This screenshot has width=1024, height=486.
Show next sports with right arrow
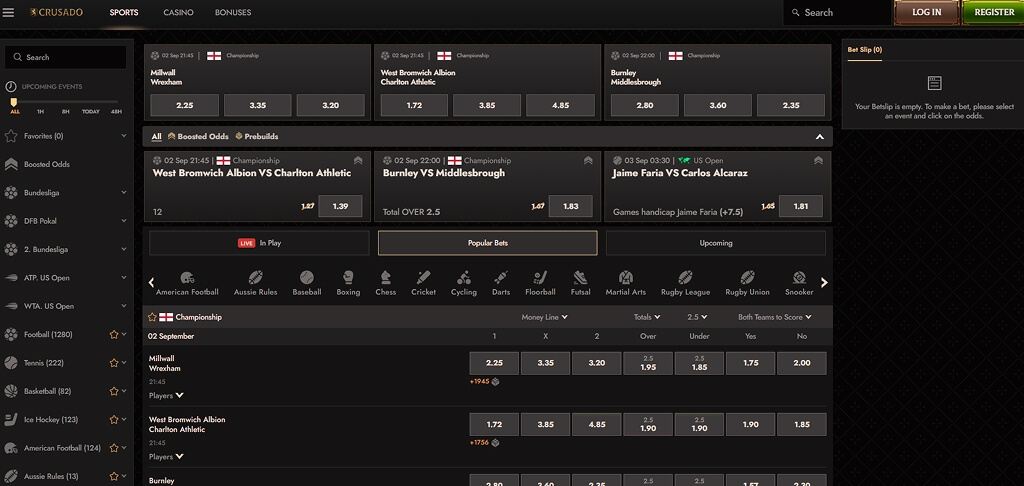point(824,283)
